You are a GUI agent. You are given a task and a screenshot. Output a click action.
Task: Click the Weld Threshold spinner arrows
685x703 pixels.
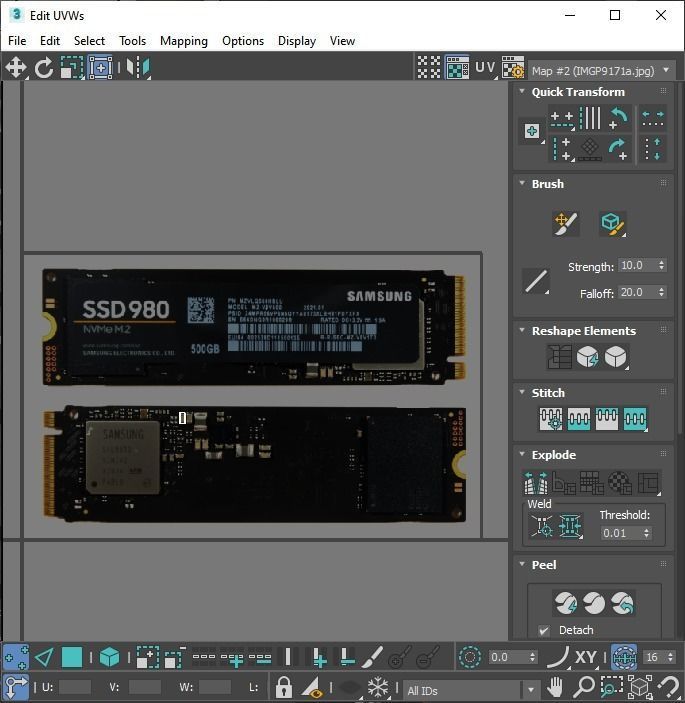click(646, 533)
